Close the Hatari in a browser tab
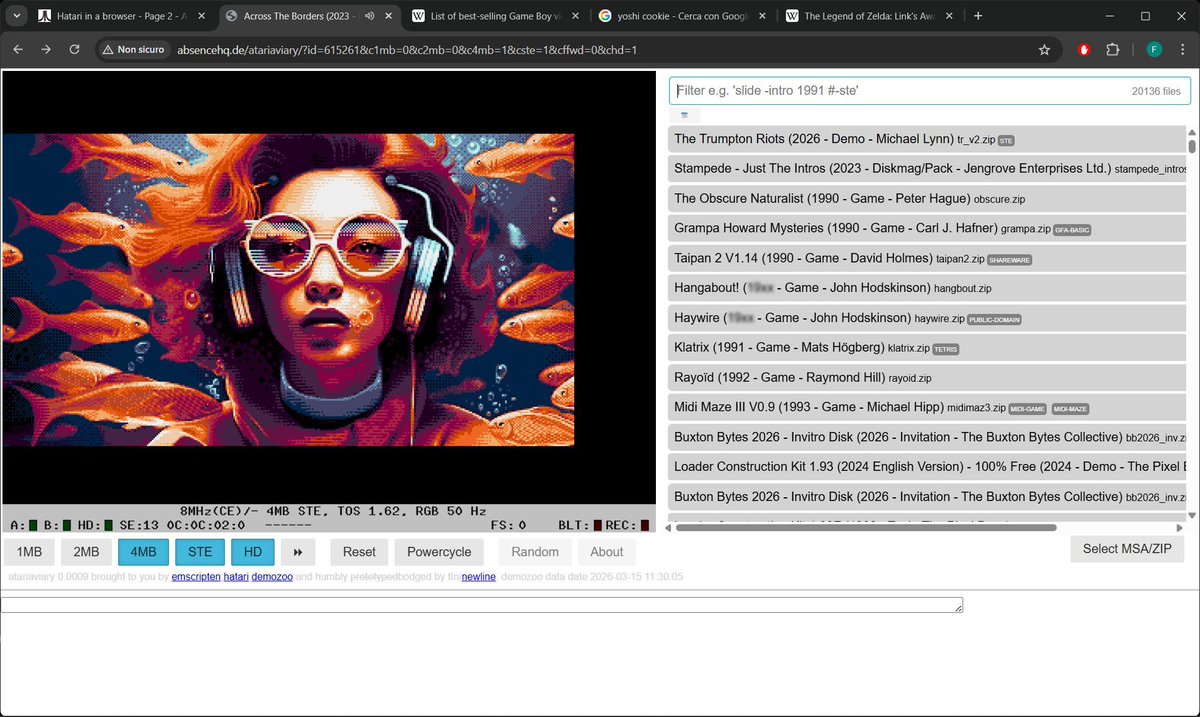 coord(203,16)
